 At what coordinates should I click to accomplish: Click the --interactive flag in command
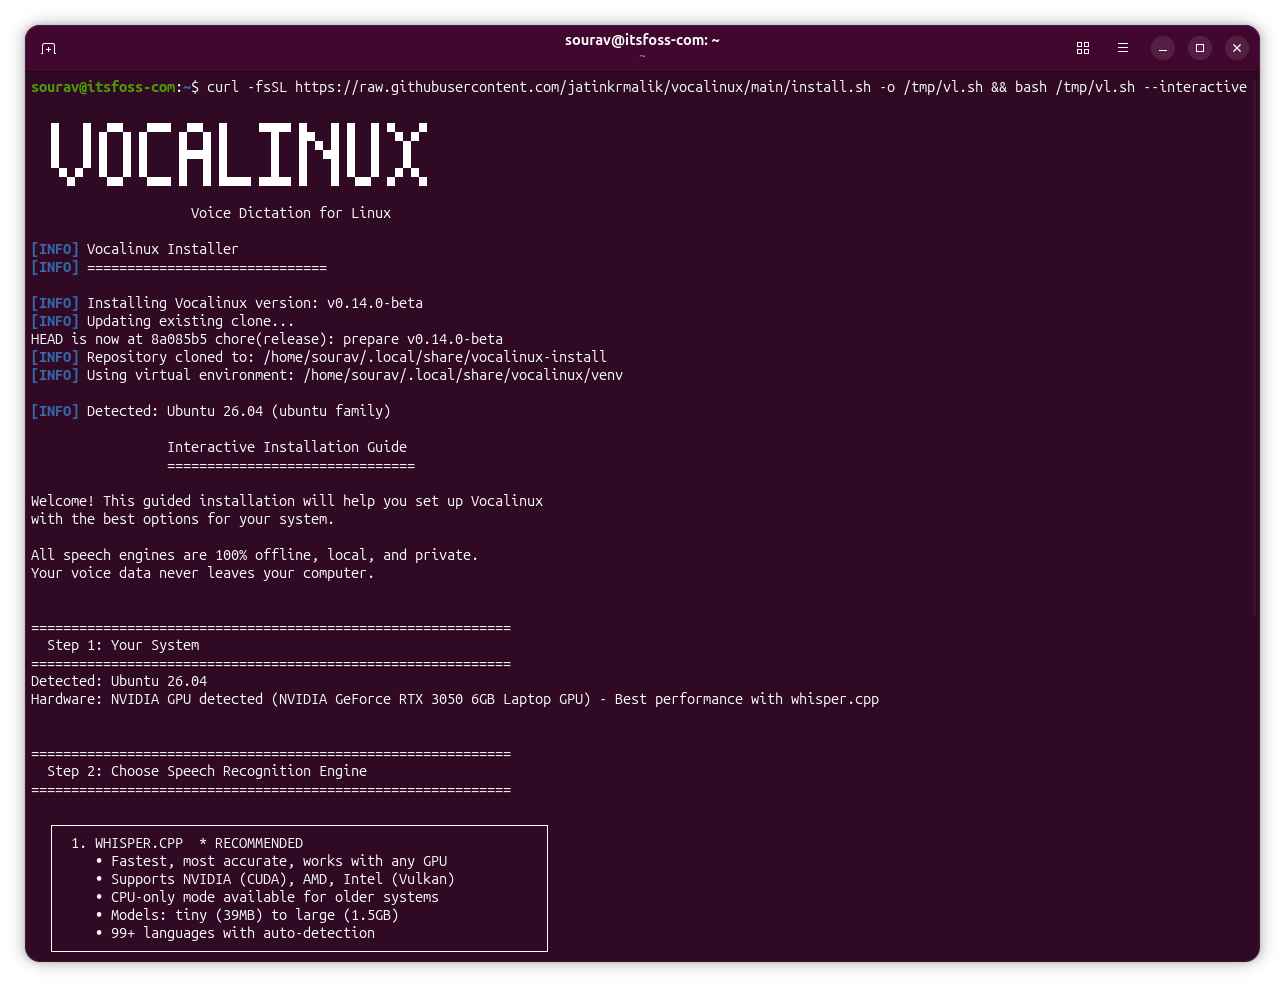click(x=1195, y=87)
